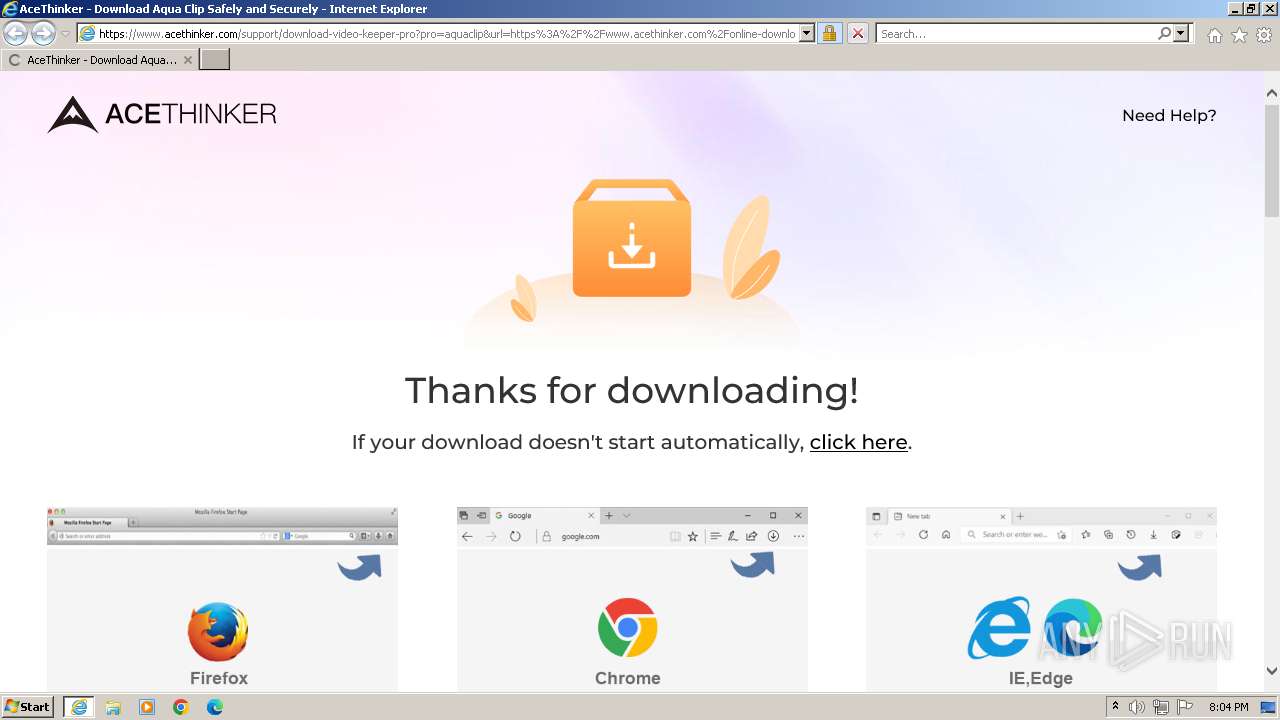Click the Firefox label text

tap(219, 678)
